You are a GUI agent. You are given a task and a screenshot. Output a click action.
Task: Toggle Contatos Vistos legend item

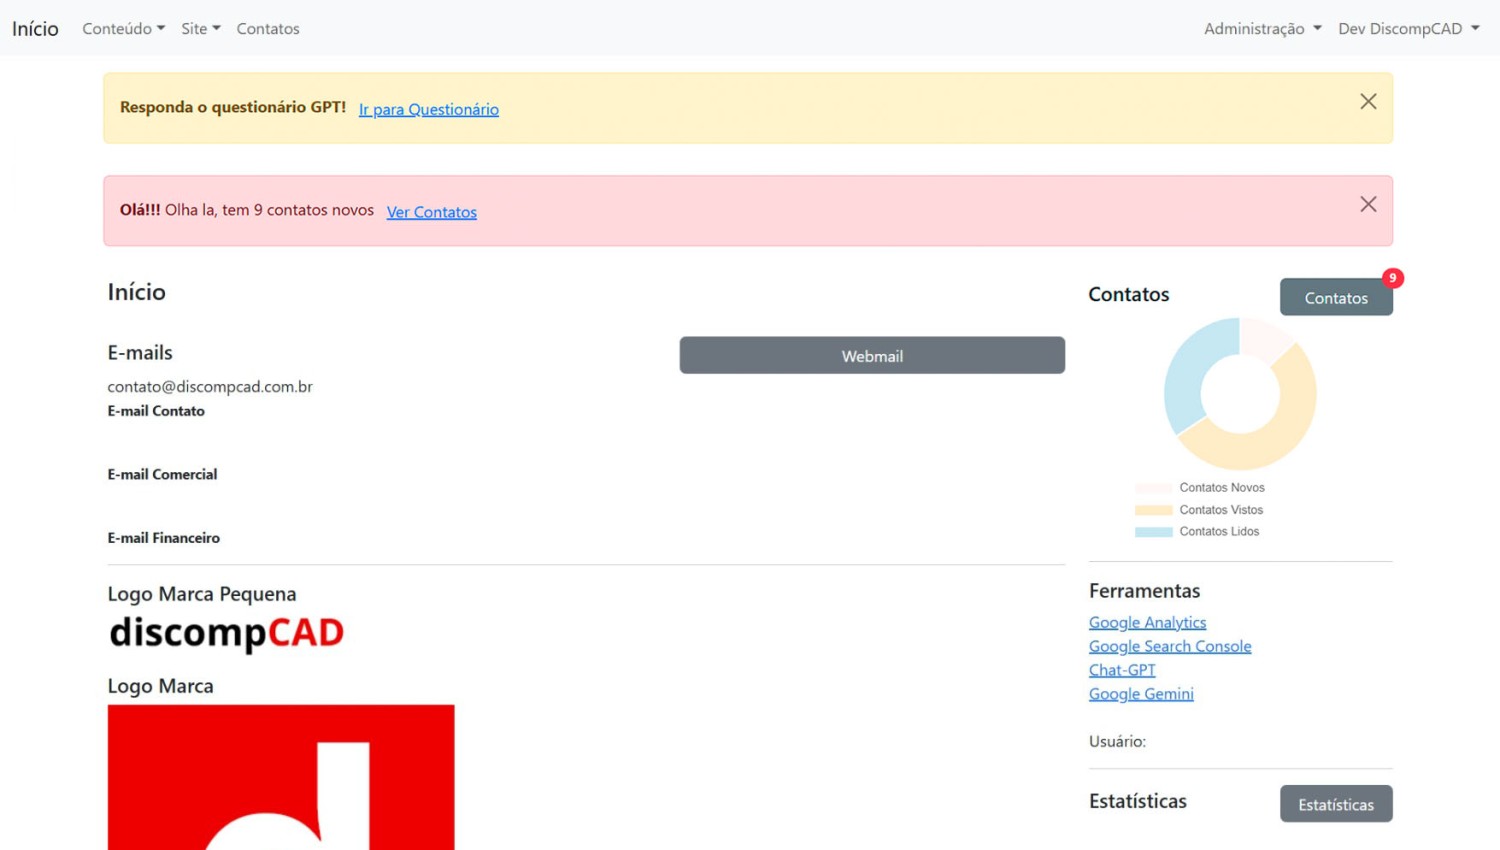(x=1200, y=510)
